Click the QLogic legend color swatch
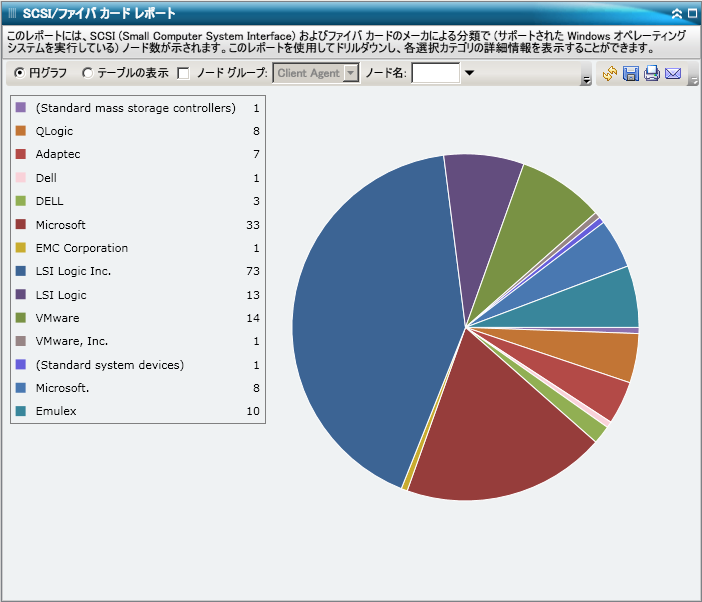This screenshot has width=702, height=602. (x=21, y=131)
